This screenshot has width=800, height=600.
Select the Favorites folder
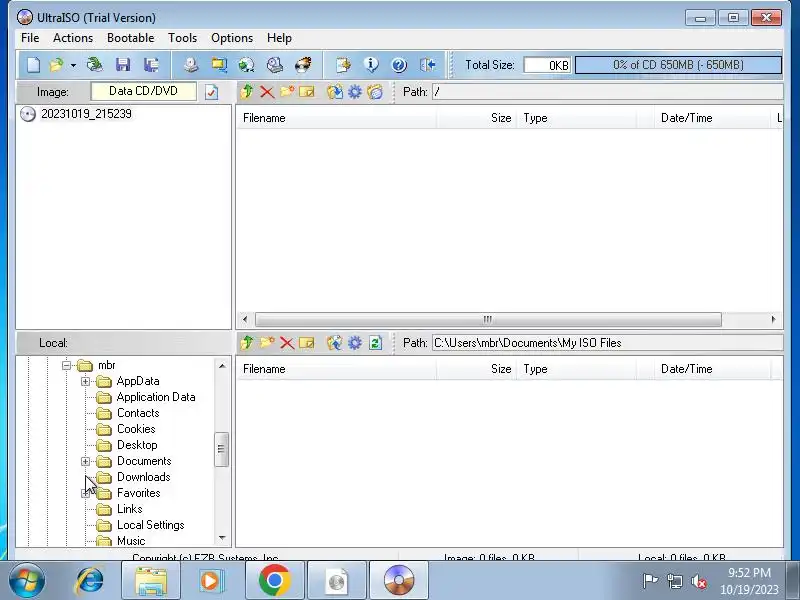[x=138, y=493]
